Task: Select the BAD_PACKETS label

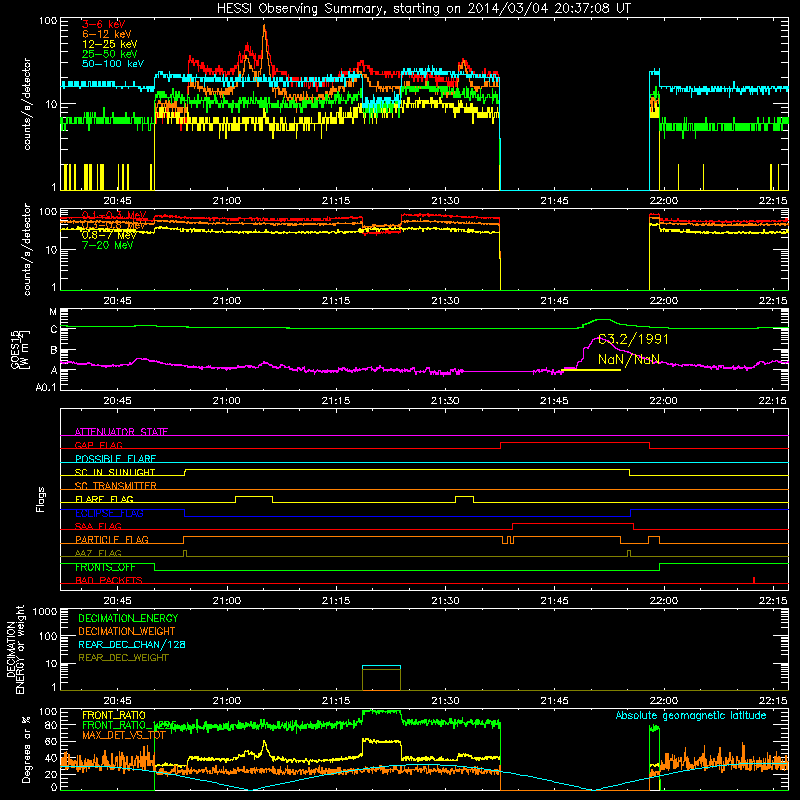Action: click(109, 580)
